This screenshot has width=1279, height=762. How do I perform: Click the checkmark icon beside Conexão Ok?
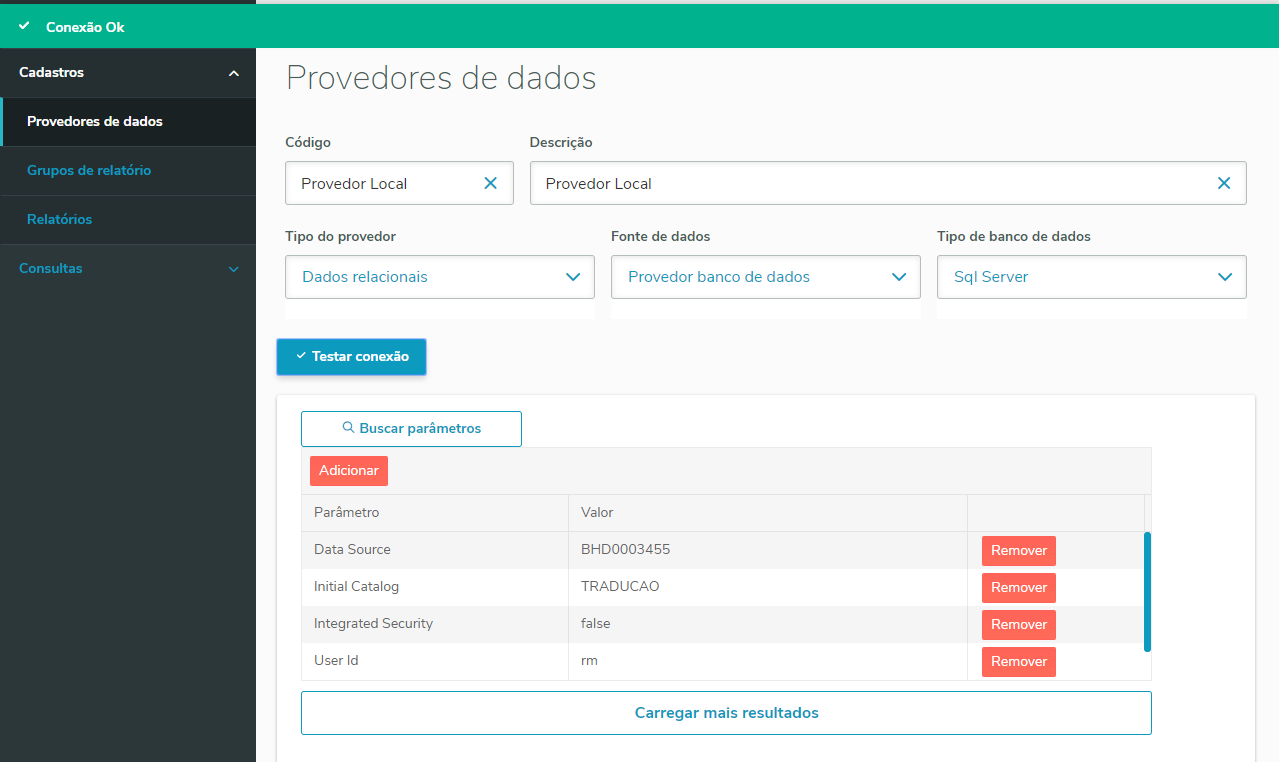(x=24, y=26)
